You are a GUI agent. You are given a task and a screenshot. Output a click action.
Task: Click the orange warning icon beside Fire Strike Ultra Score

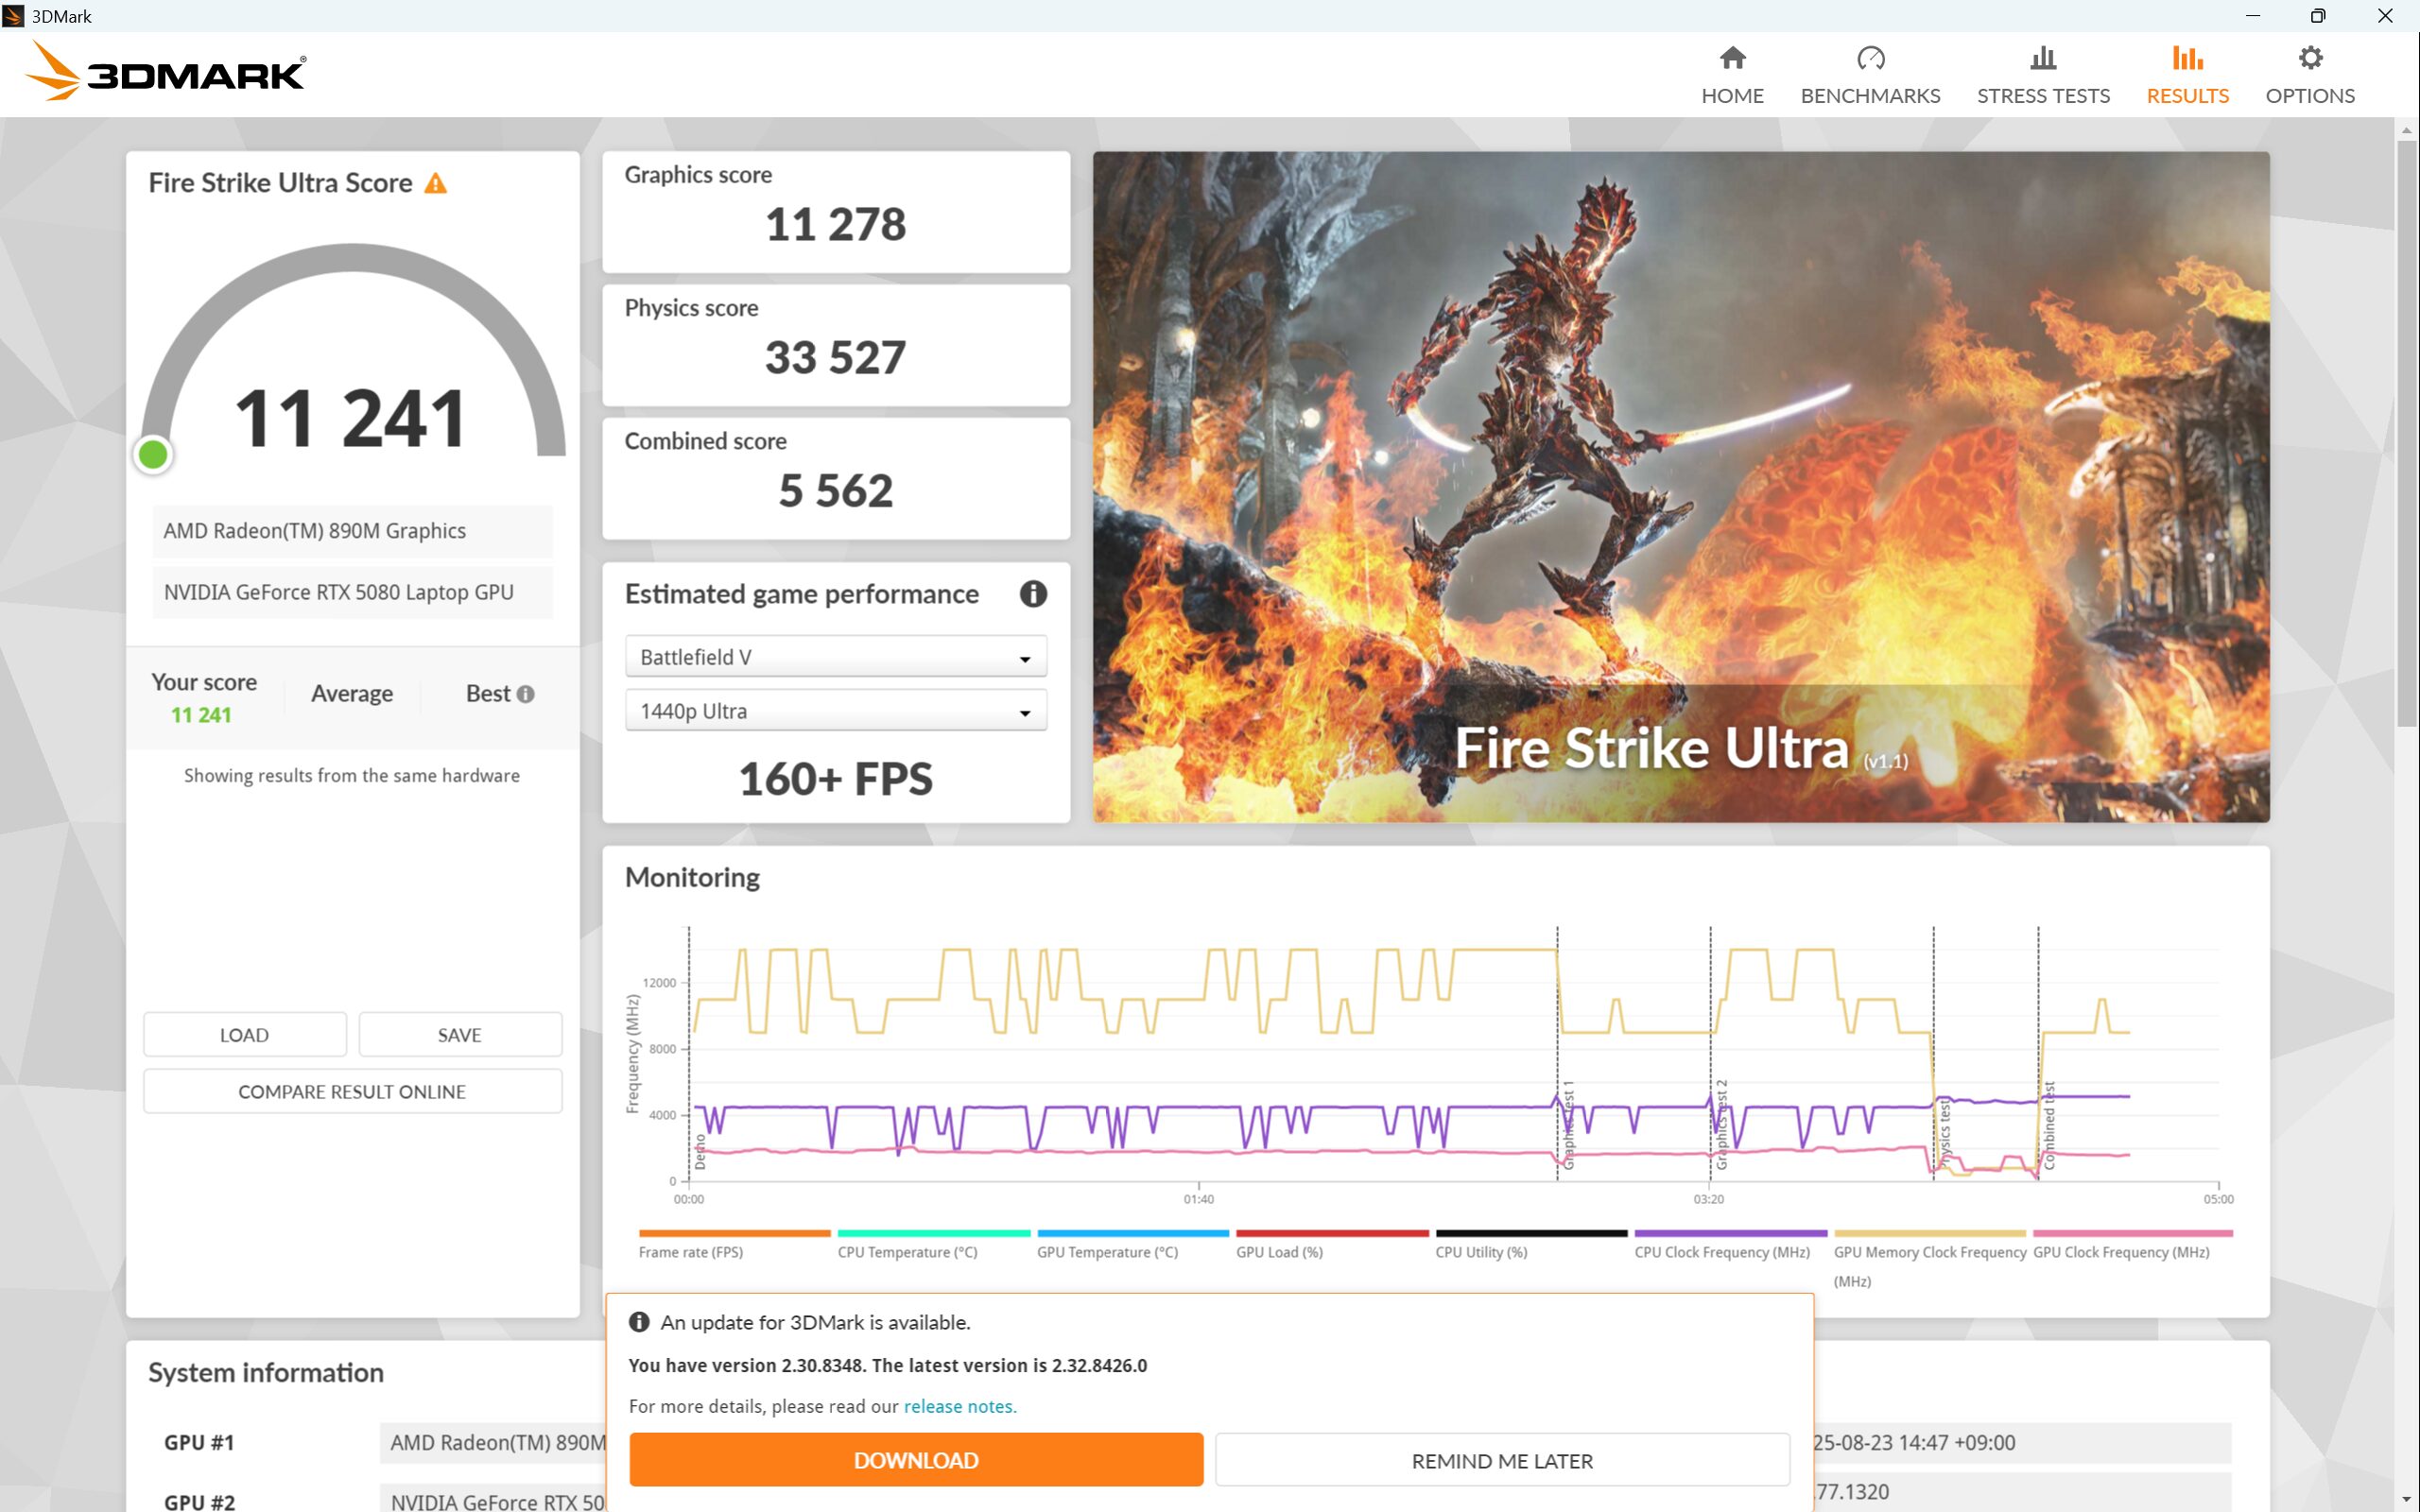coord(435,183)
